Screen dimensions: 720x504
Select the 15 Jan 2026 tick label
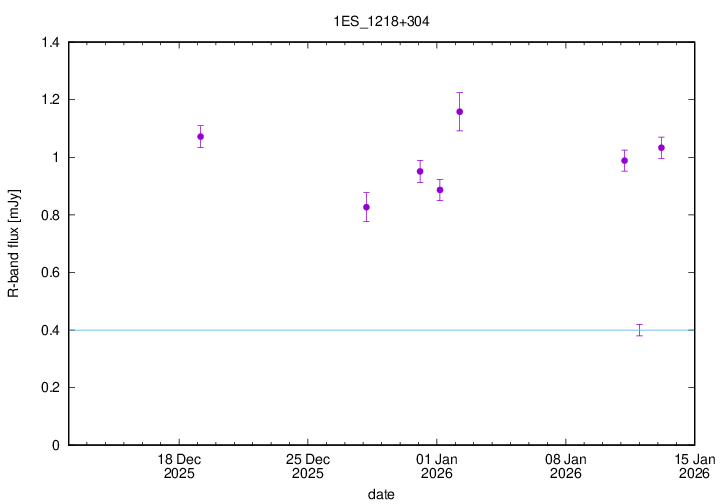pos(694,465)
